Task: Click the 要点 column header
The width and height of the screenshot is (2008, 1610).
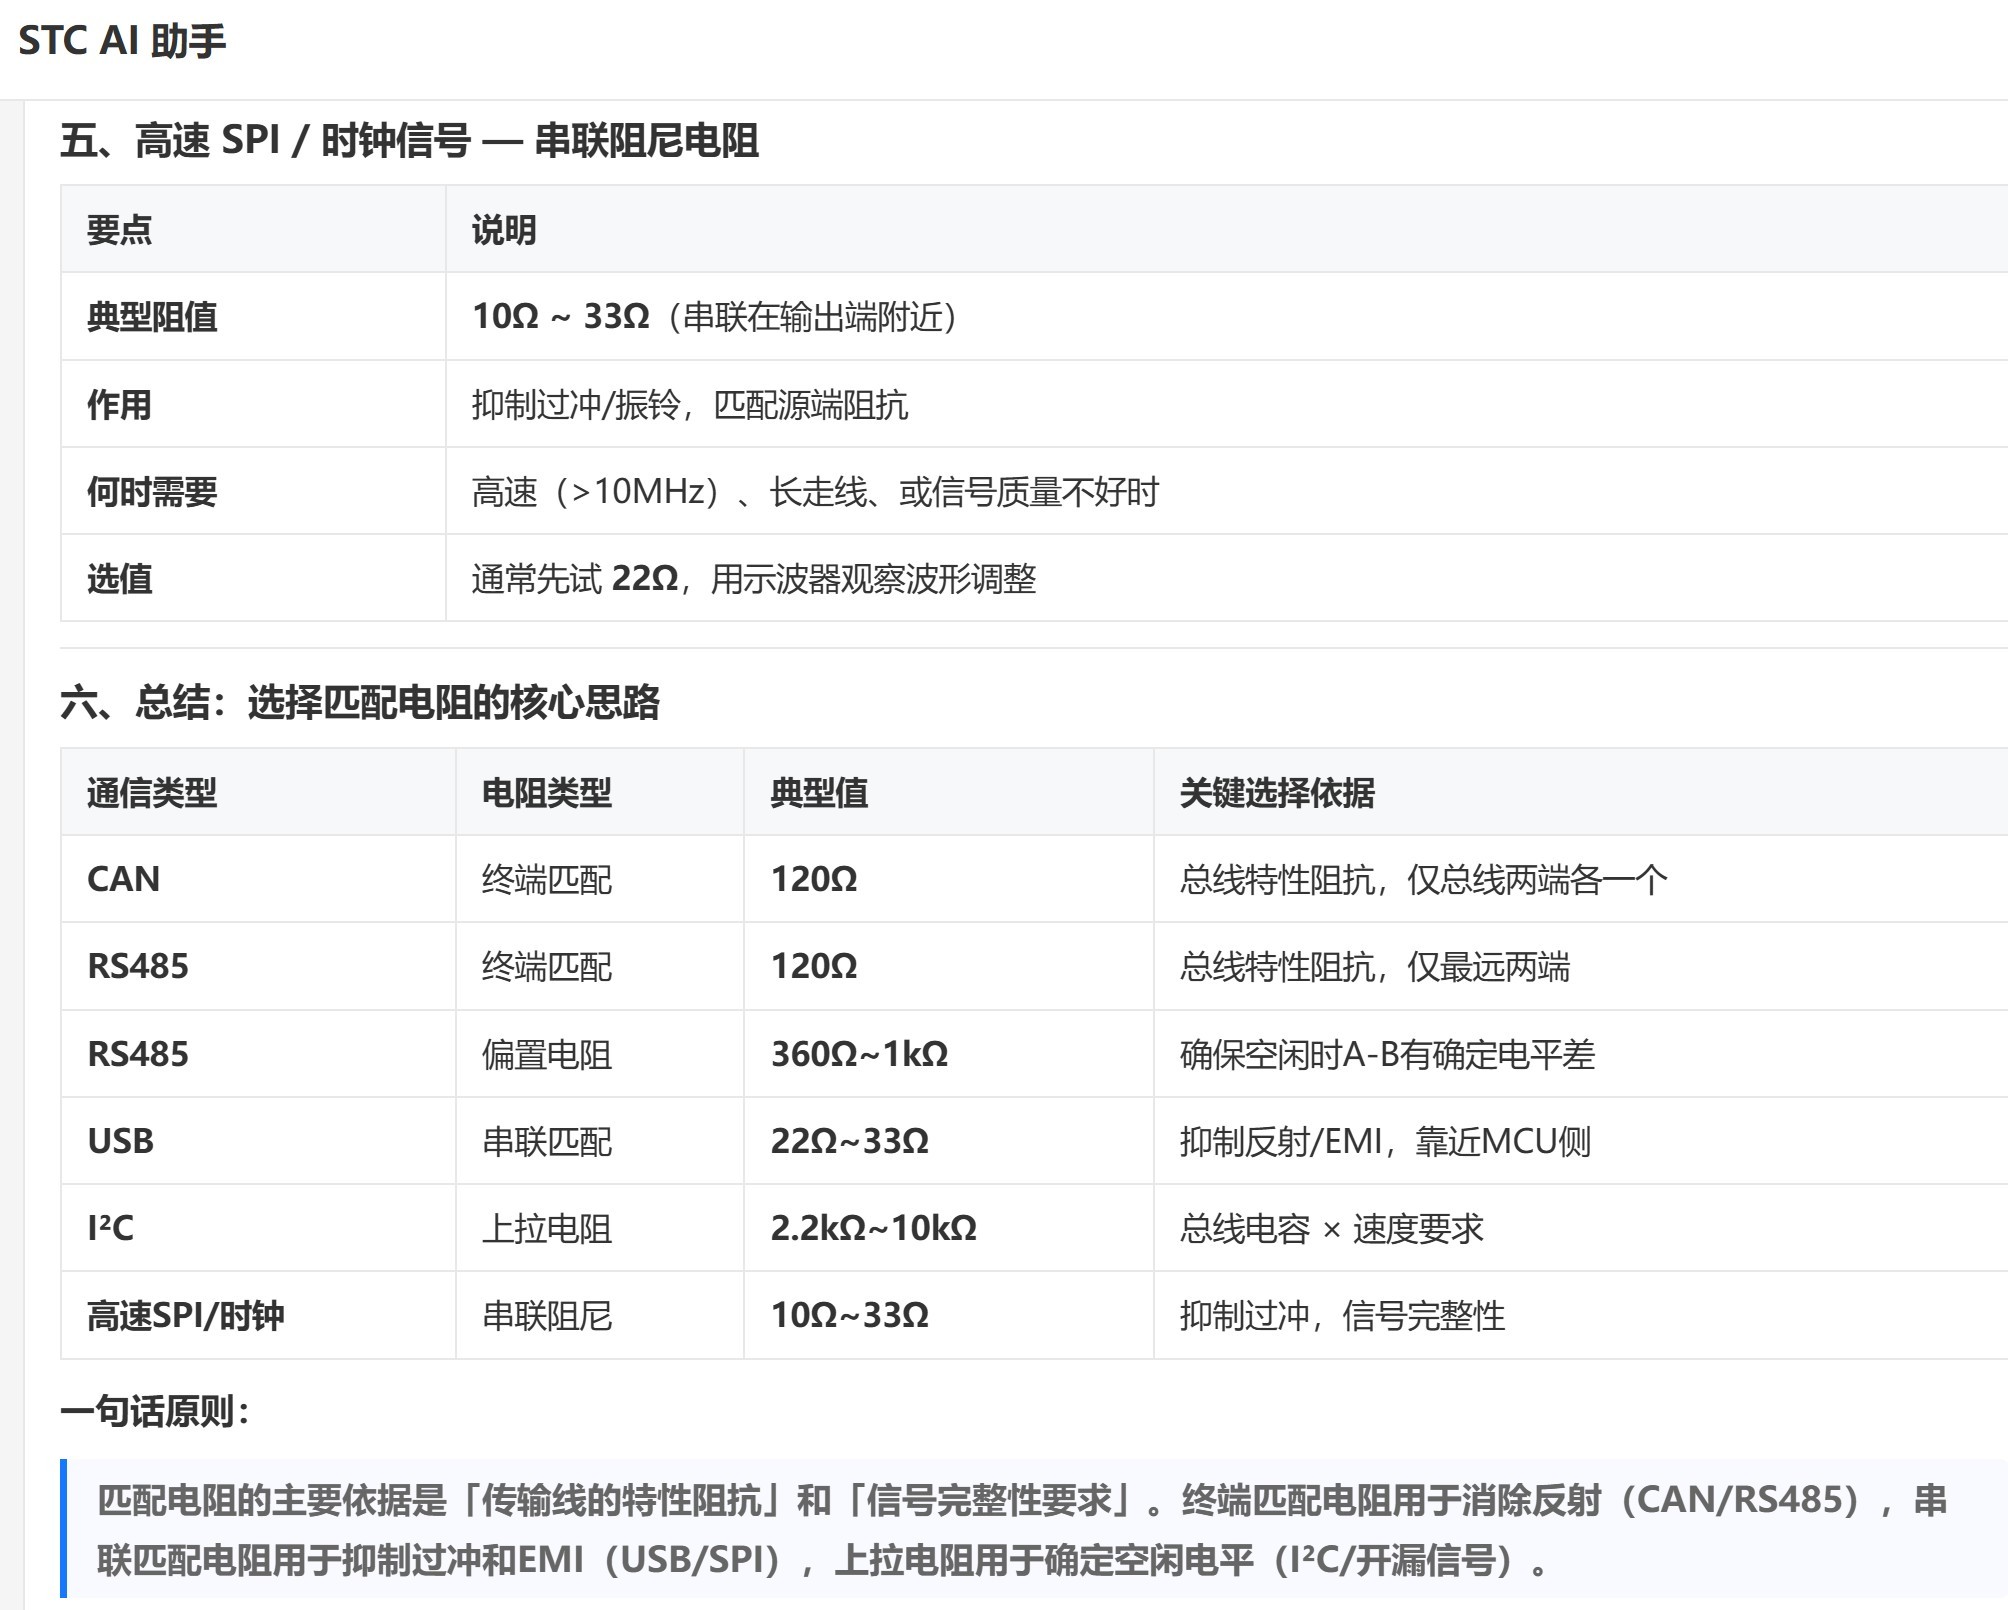Action: click(119, 230)
